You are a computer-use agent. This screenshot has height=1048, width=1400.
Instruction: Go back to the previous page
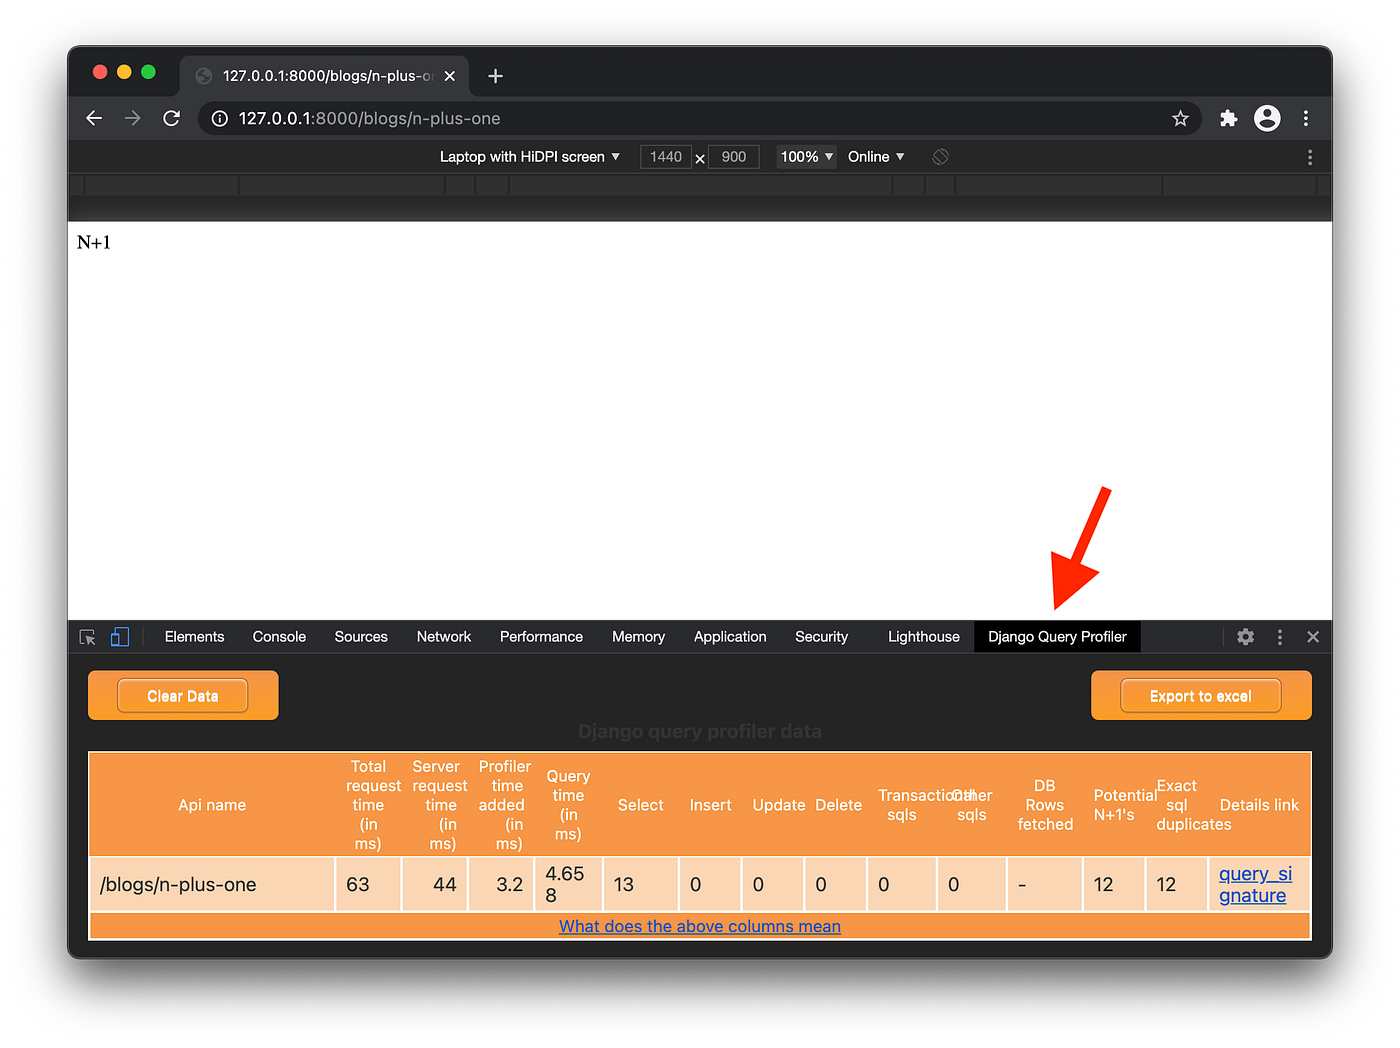click(x=94, y=118)
